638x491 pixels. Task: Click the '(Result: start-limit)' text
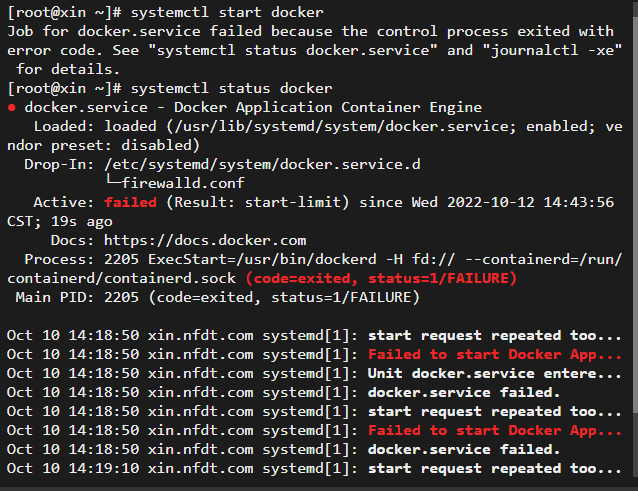click(x=258, y=202)
